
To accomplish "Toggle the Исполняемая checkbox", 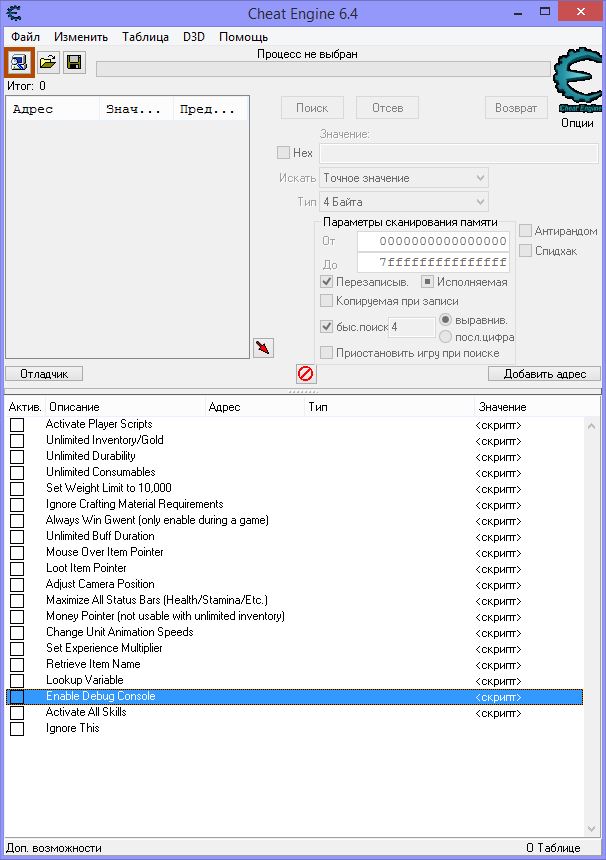I will [427, 282].
